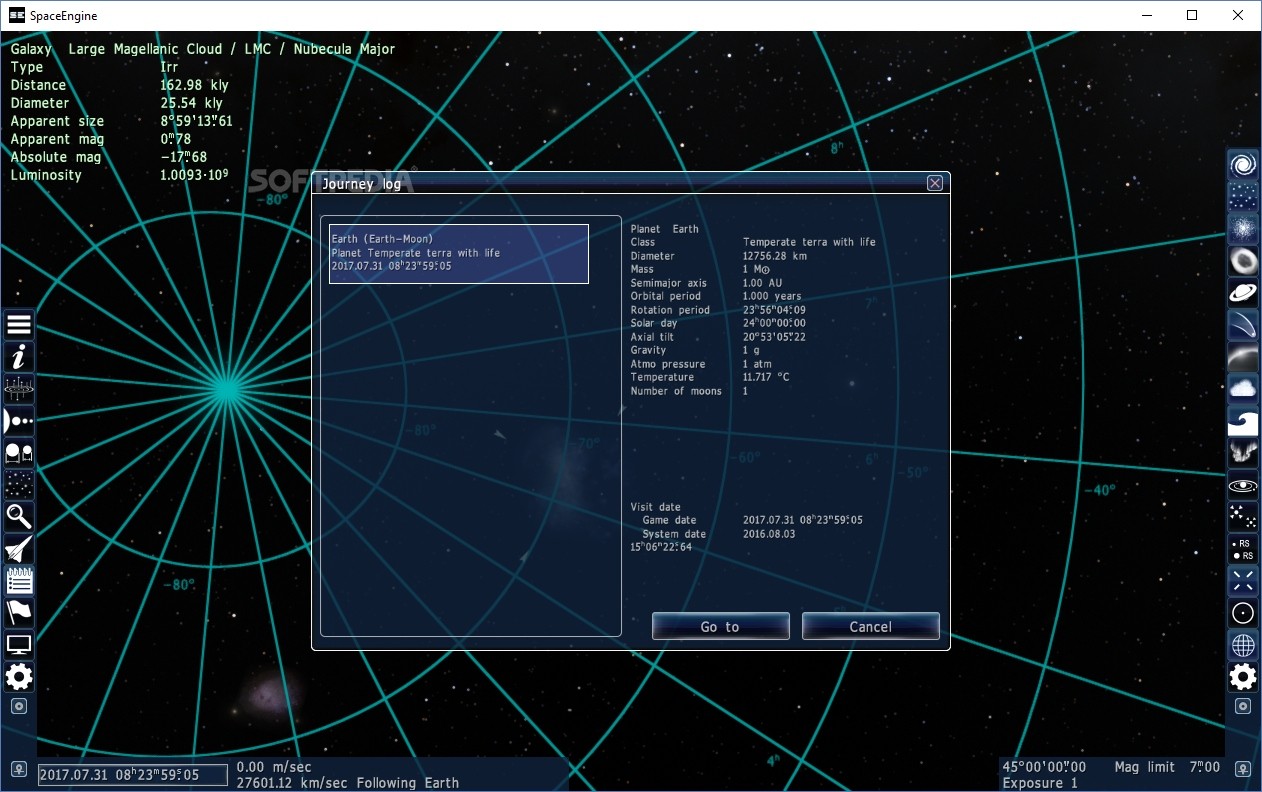Screen dimensions: 1262x792
Task: Click the Absolute mag −17.68 value
Action: (x=184, y=157)
